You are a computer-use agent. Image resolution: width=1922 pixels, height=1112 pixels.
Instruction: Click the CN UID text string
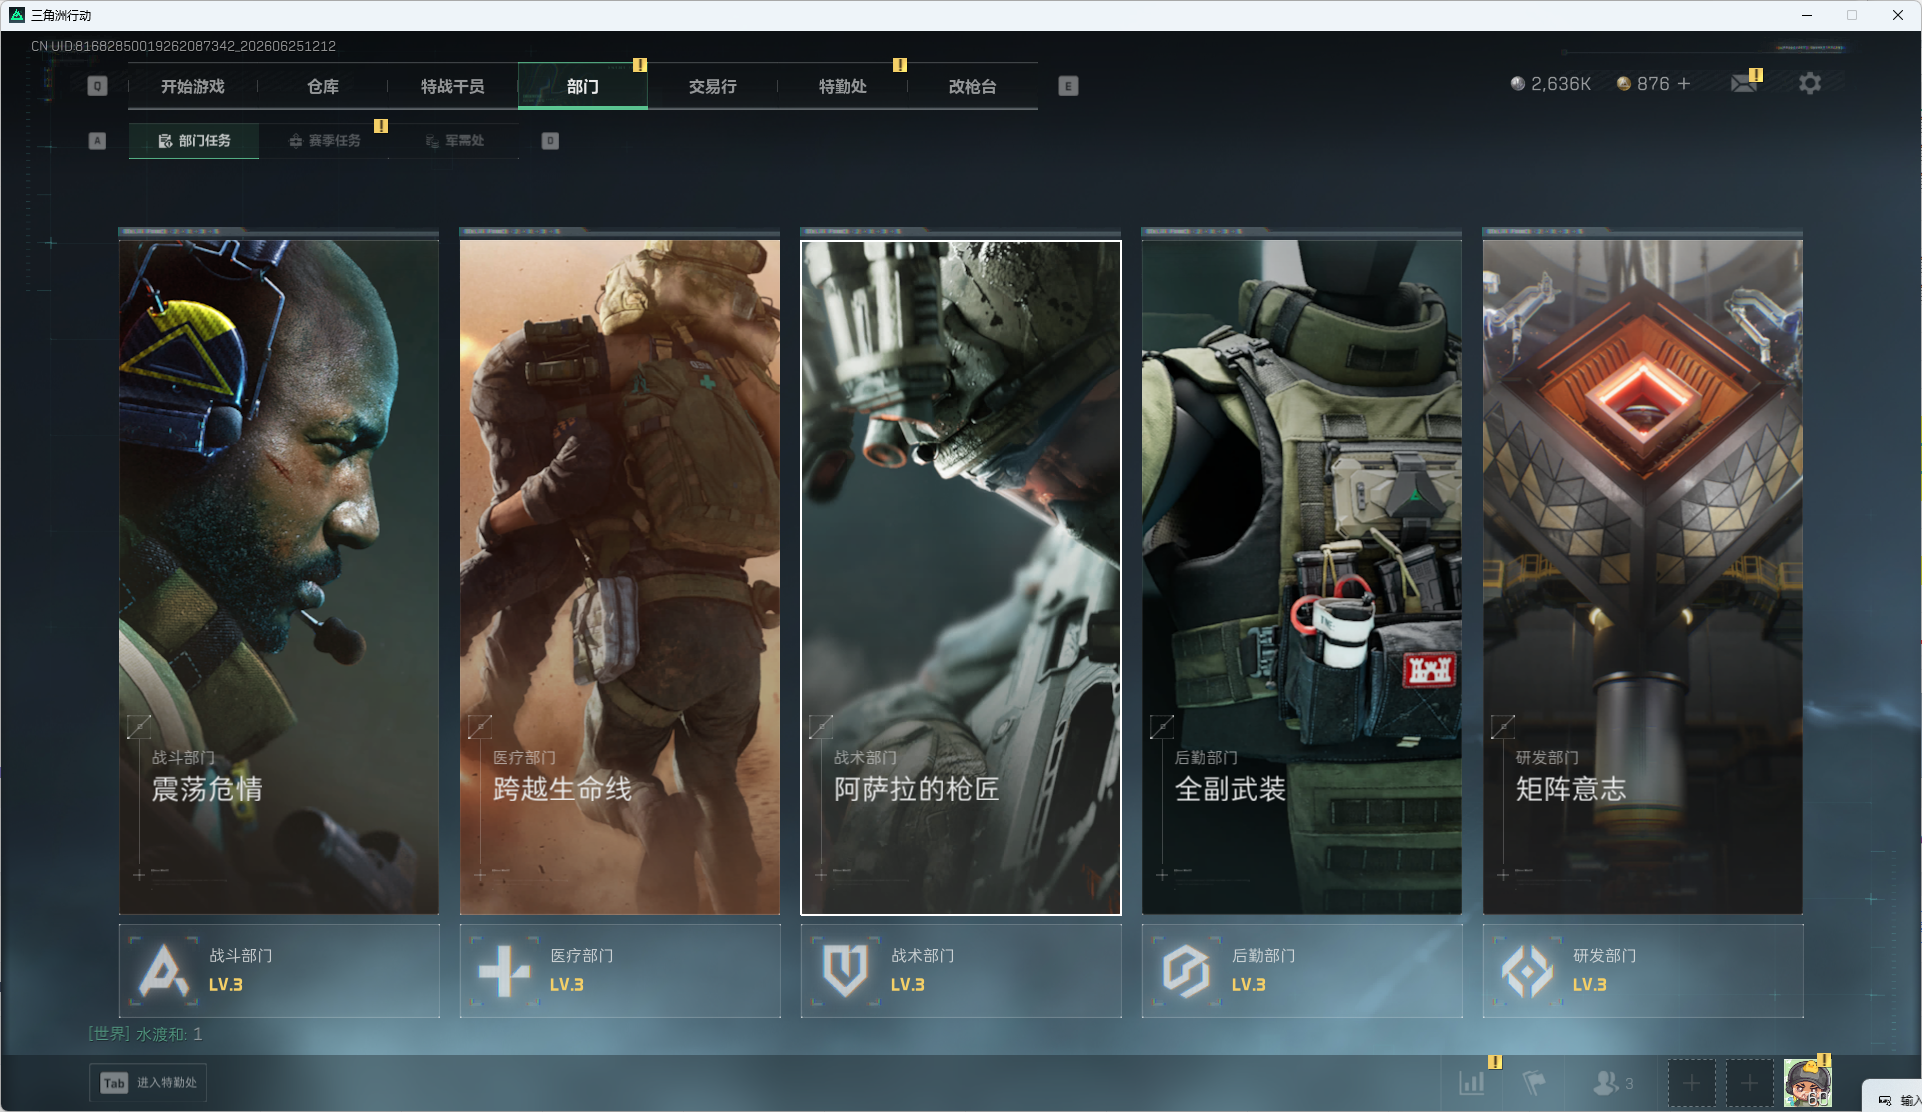point(183,46)
